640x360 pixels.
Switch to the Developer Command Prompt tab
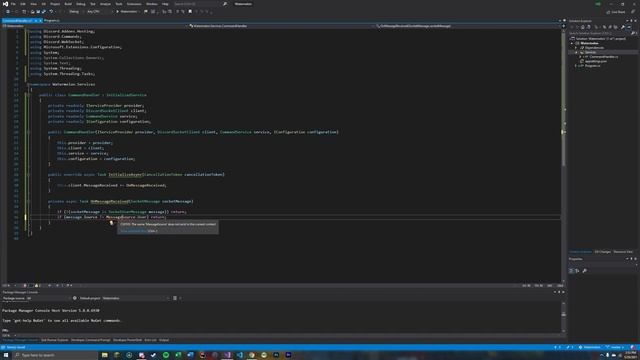[91, 340]
